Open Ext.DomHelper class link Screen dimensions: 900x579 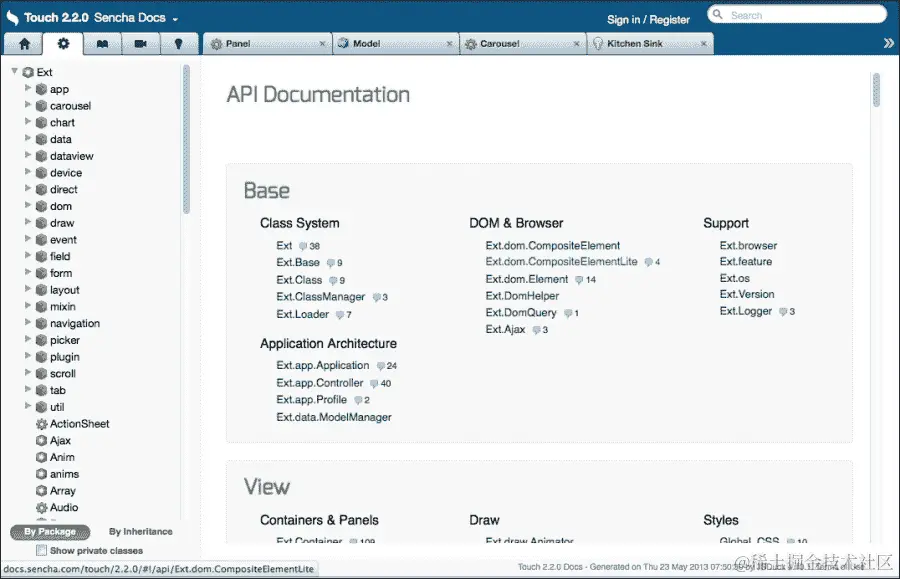click(522, 296)
